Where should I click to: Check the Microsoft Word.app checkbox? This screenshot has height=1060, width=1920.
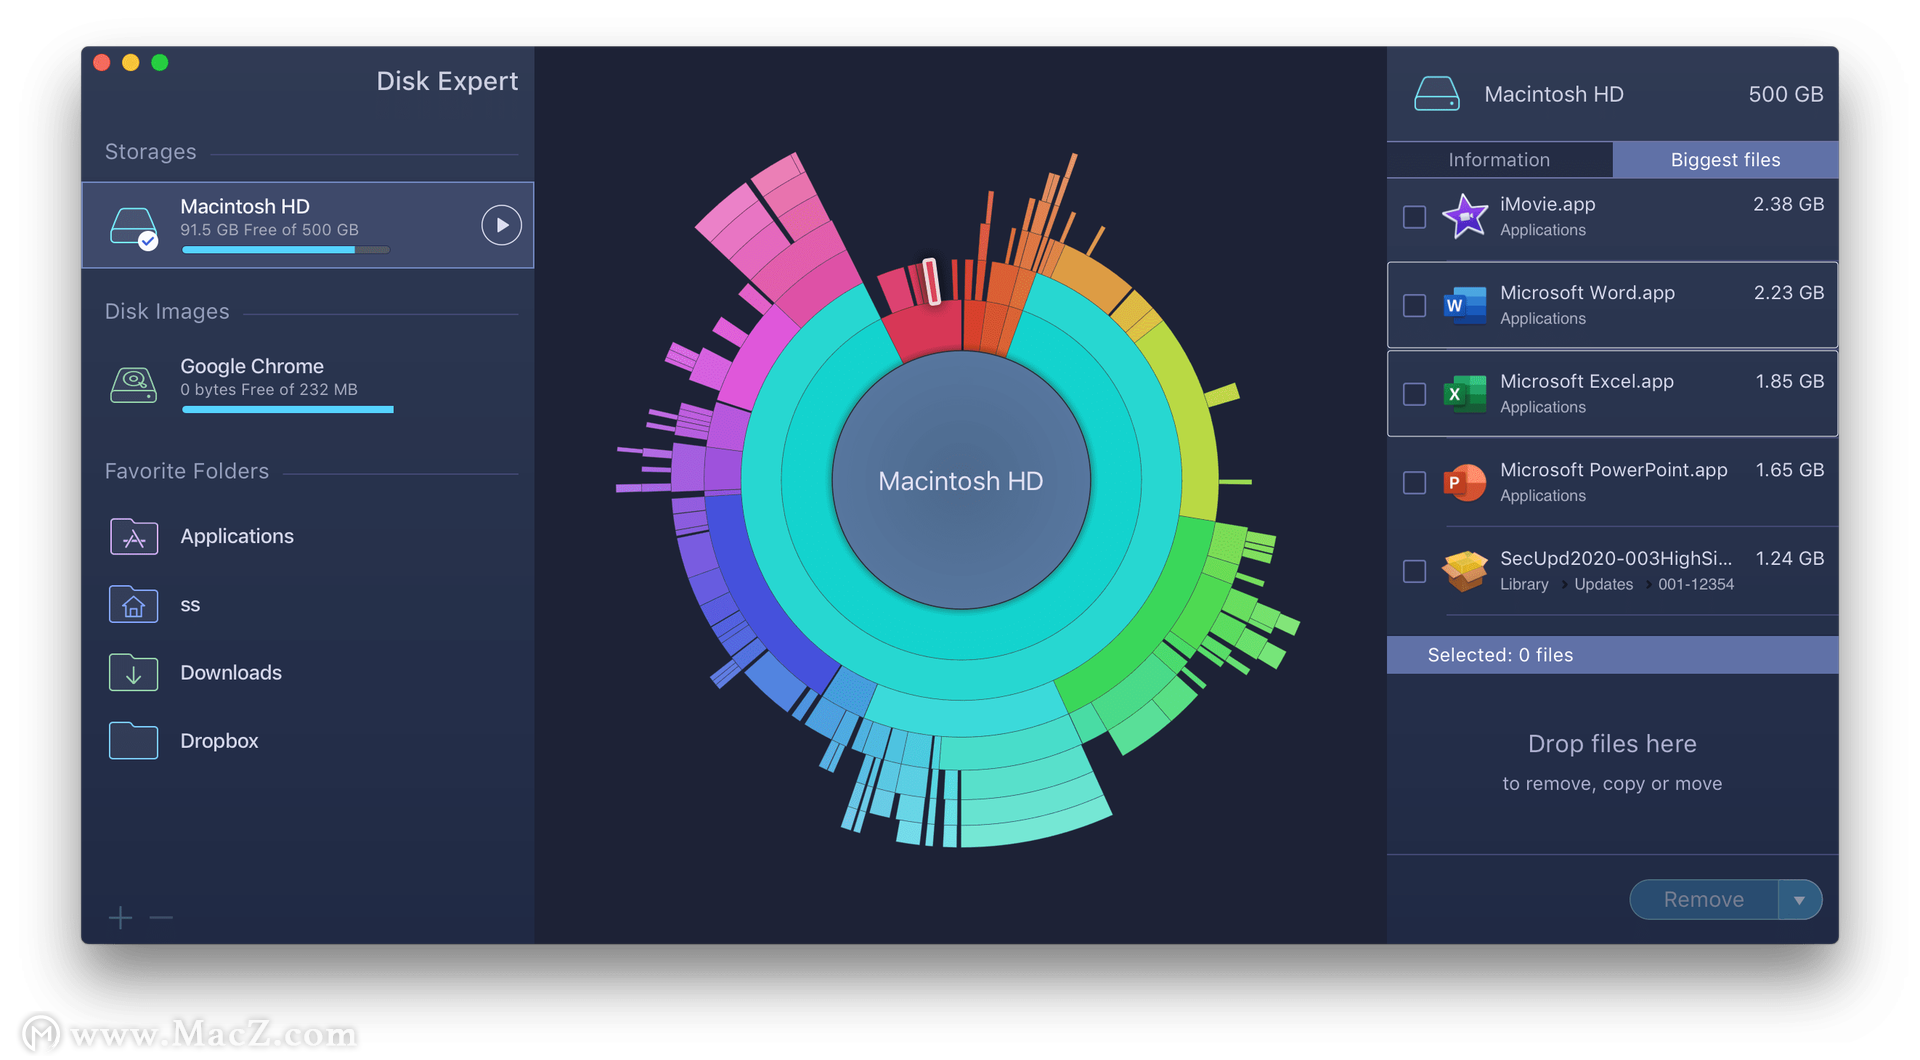tap(1414, 305)
